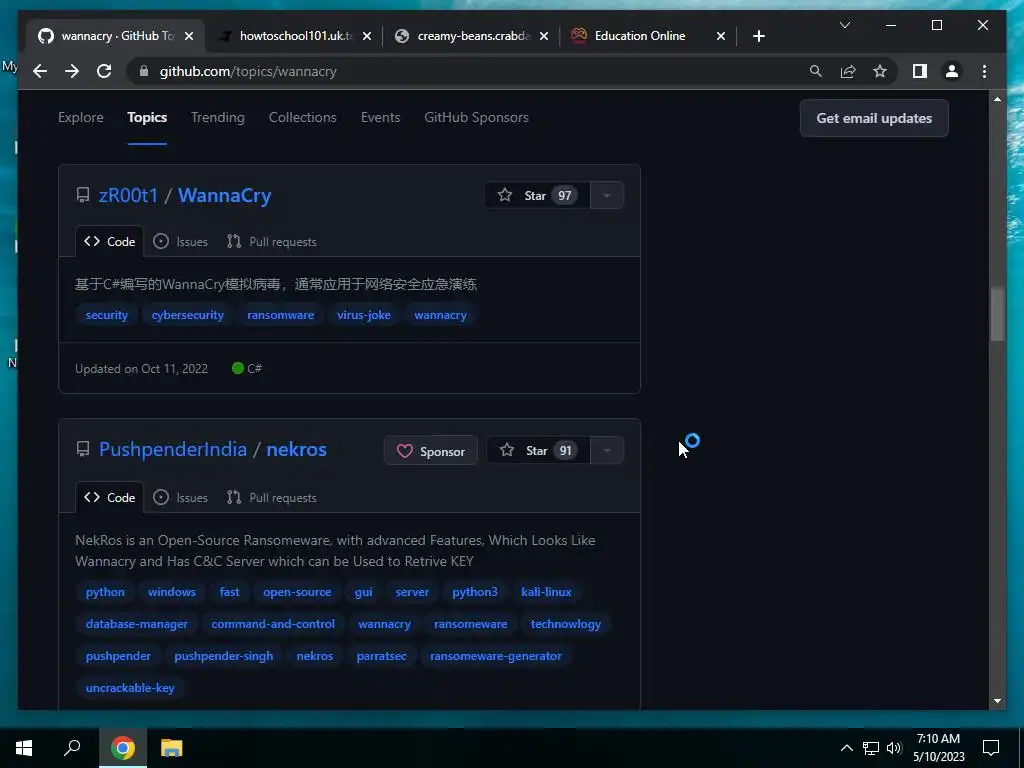Open the notification center icon
Viewport: 1024px width, 768px height.
(x=991, y=748)
